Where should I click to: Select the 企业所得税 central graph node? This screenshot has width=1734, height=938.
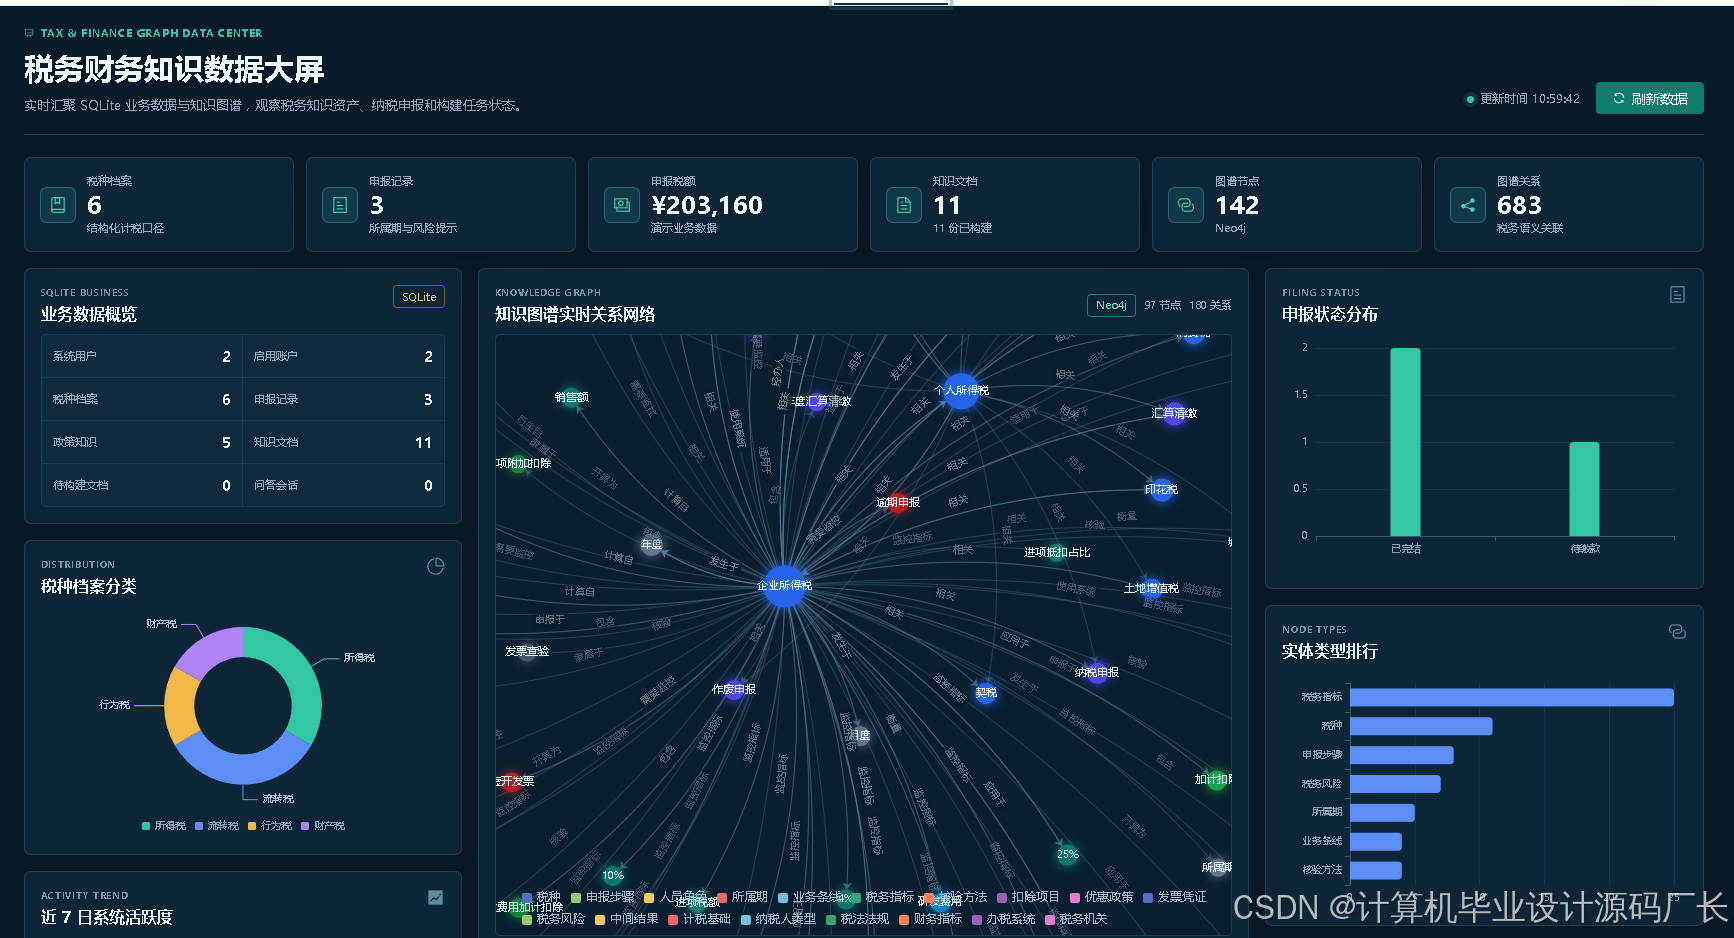(785, 585)
